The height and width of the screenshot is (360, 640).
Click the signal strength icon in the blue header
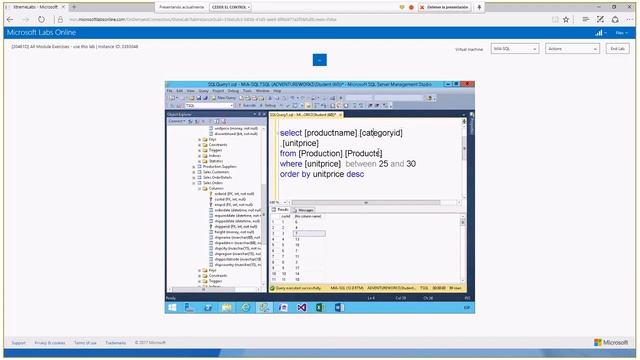pyautogui.click(x=599, y=33)
